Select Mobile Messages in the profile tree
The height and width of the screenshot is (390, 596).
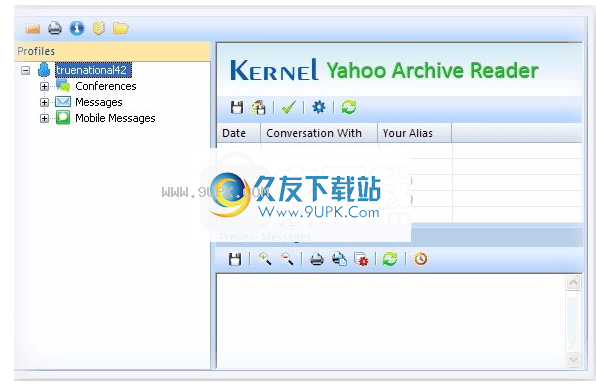[115, 118]
